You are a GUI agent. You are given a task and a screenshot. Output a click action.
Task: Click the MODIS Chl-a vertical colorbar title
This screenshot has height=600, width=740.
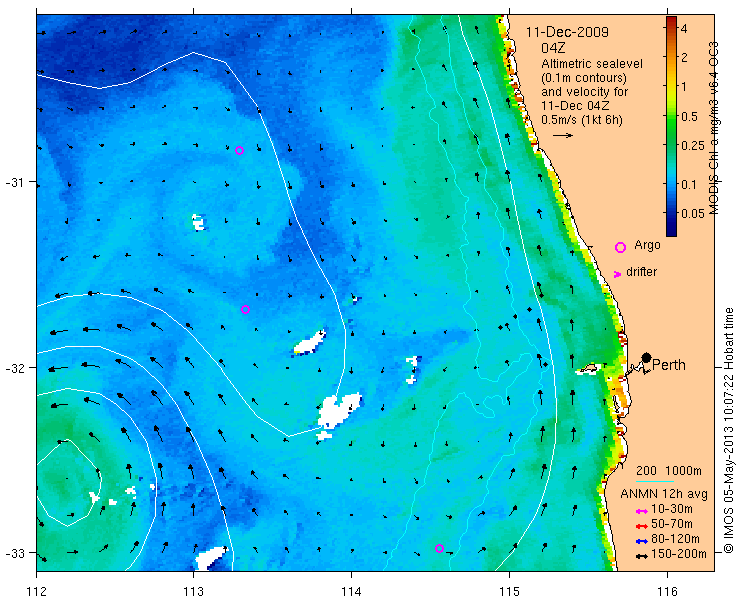(x=714, y=128)
